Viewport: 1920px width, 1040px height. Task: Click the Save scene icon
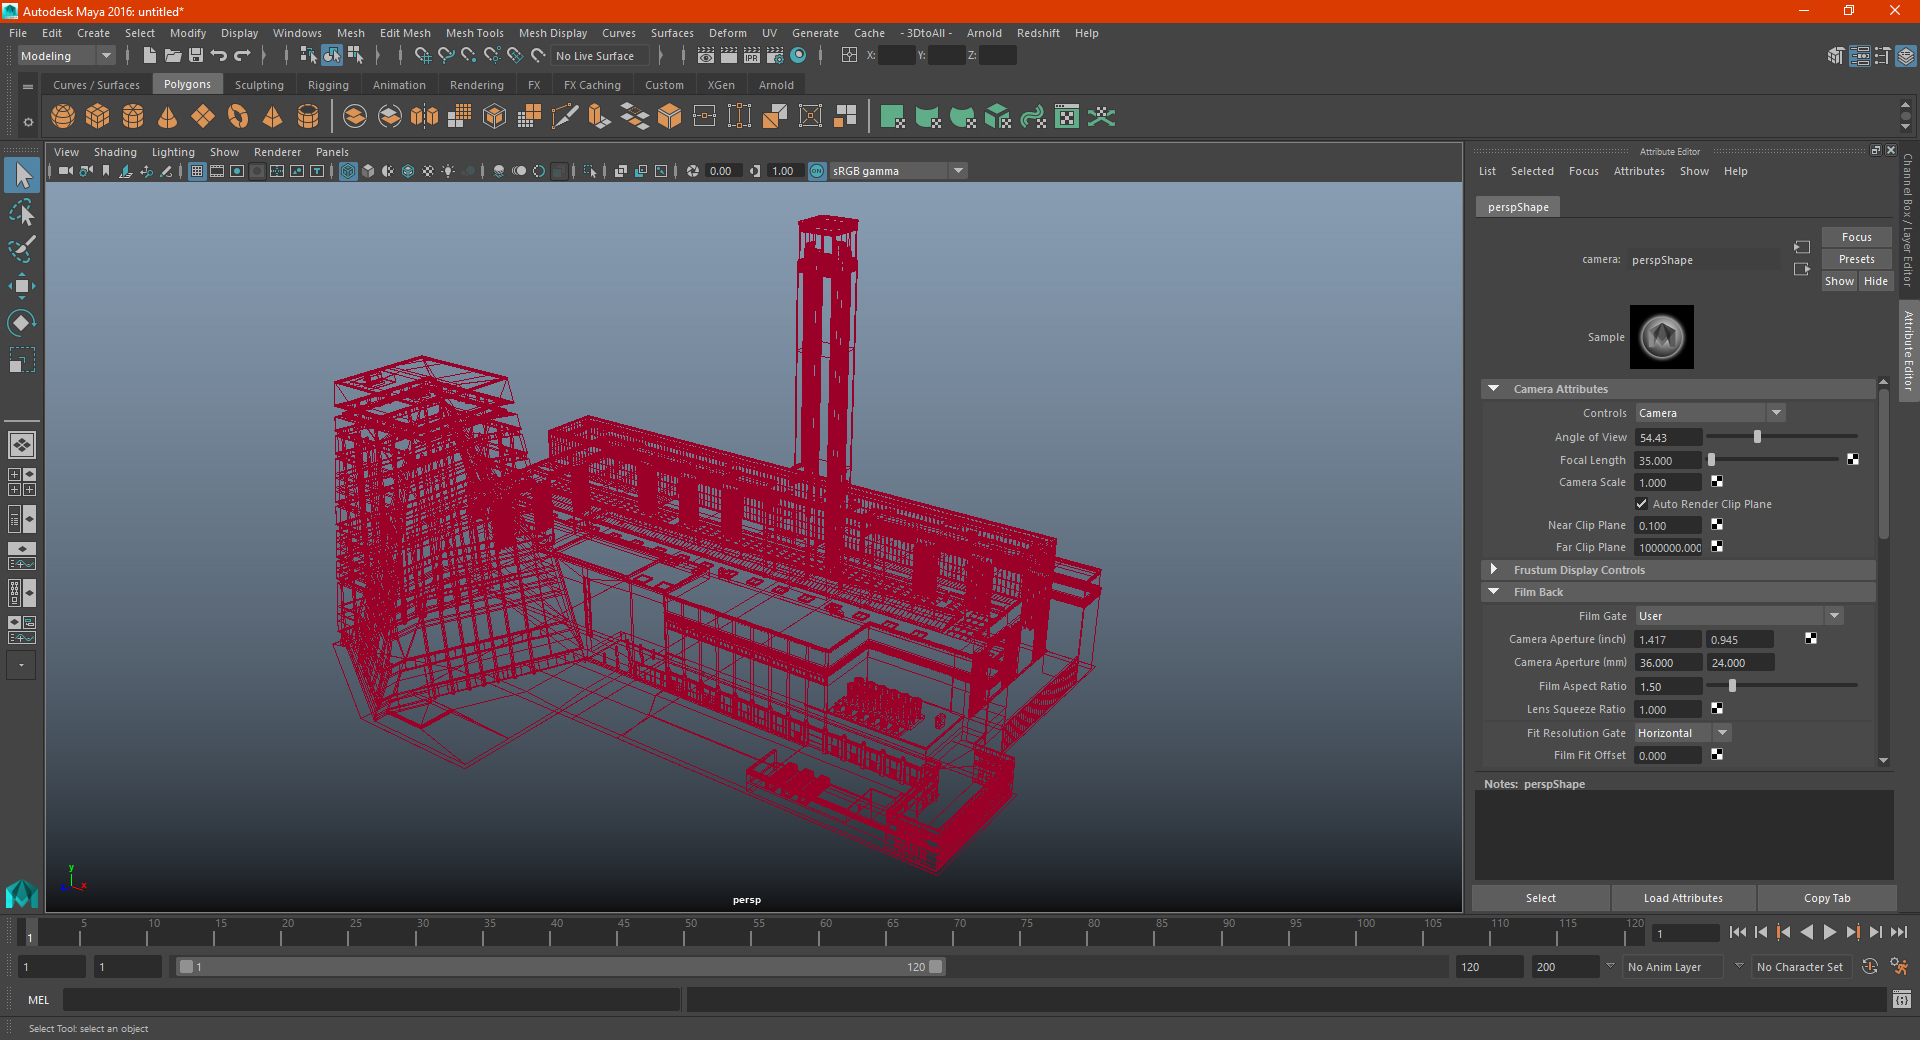tap(196, 56)
